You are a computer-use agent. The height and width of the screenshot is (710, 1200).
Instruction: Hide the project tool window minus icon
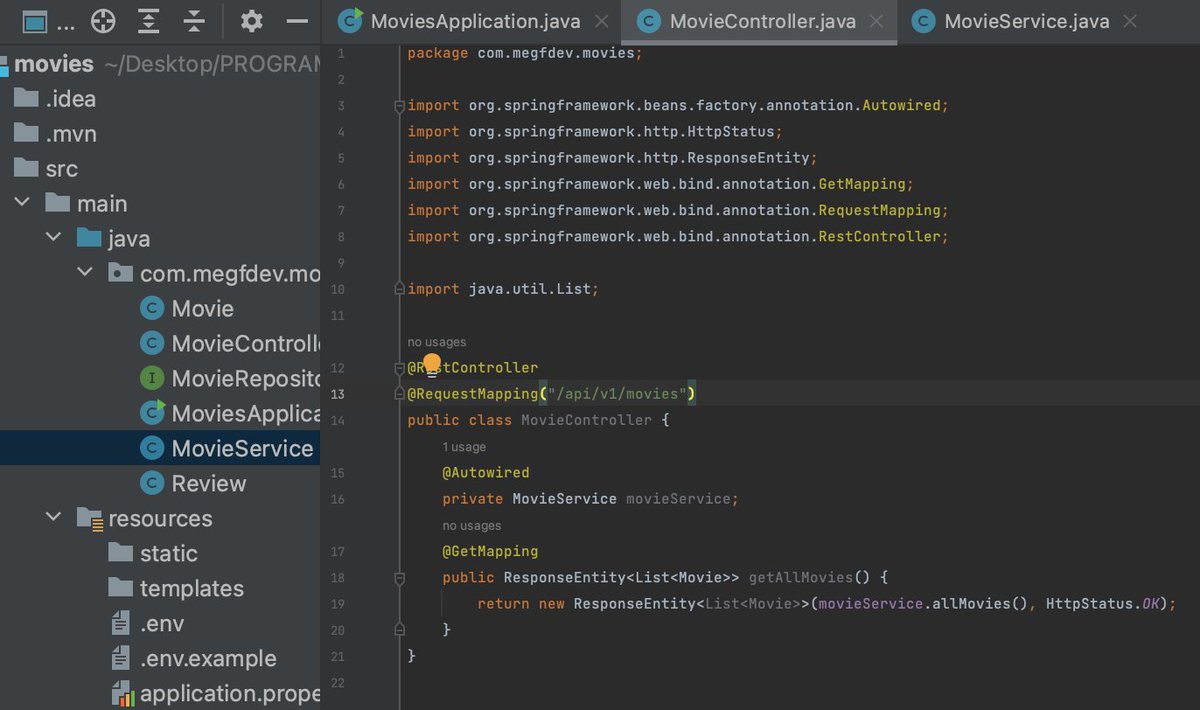coord(297,20)
